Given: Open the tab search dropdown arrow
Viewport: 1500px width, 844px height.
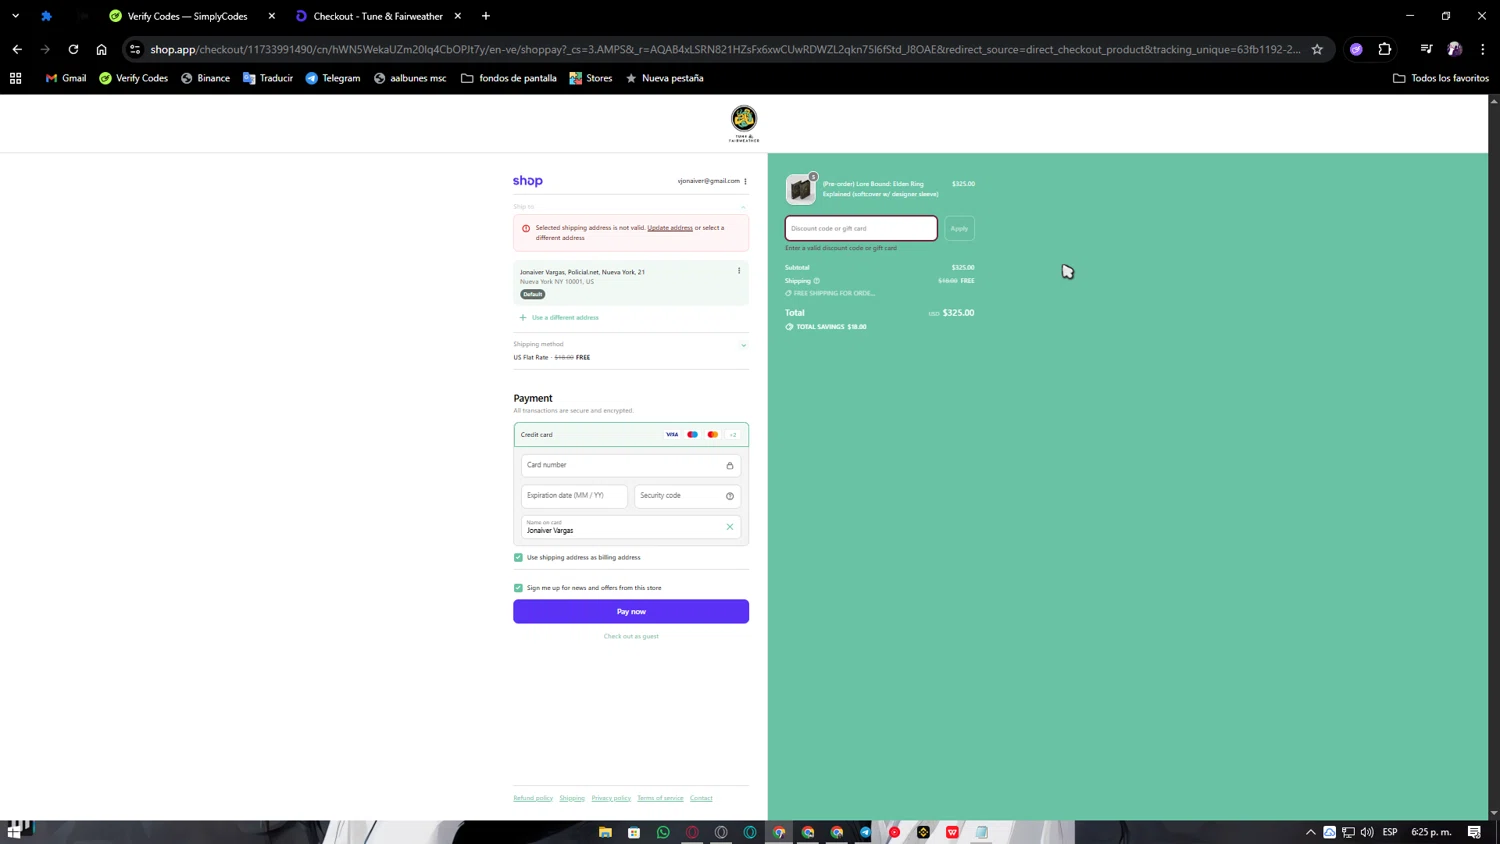Looking at the screenshot, I should pyautogui.click(x=16, y=16).
